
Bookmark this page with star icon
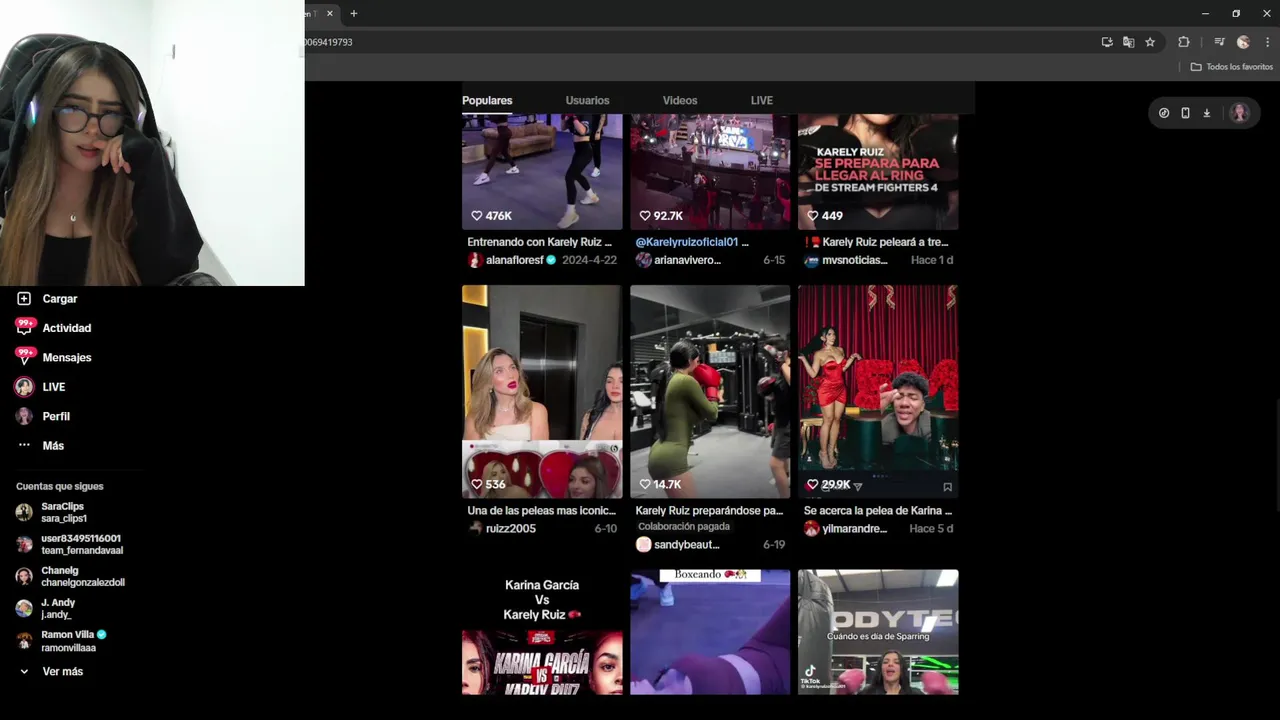[1150, 42]
